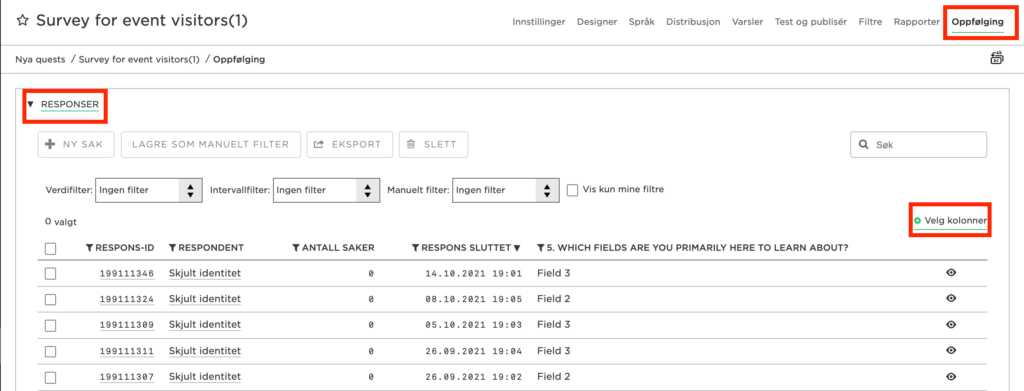
Task: View response 199111324 using its eye icon
Action: (x=951, y=298)
